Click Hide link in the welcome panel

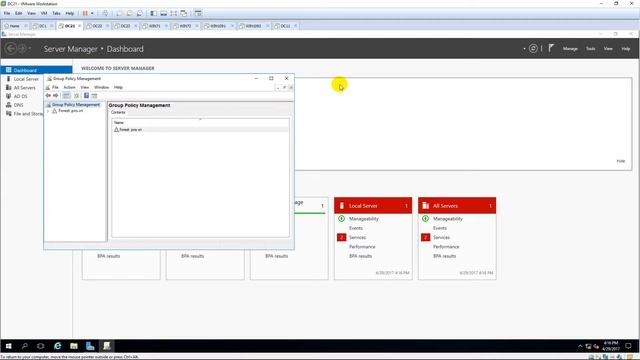point(620,161)
